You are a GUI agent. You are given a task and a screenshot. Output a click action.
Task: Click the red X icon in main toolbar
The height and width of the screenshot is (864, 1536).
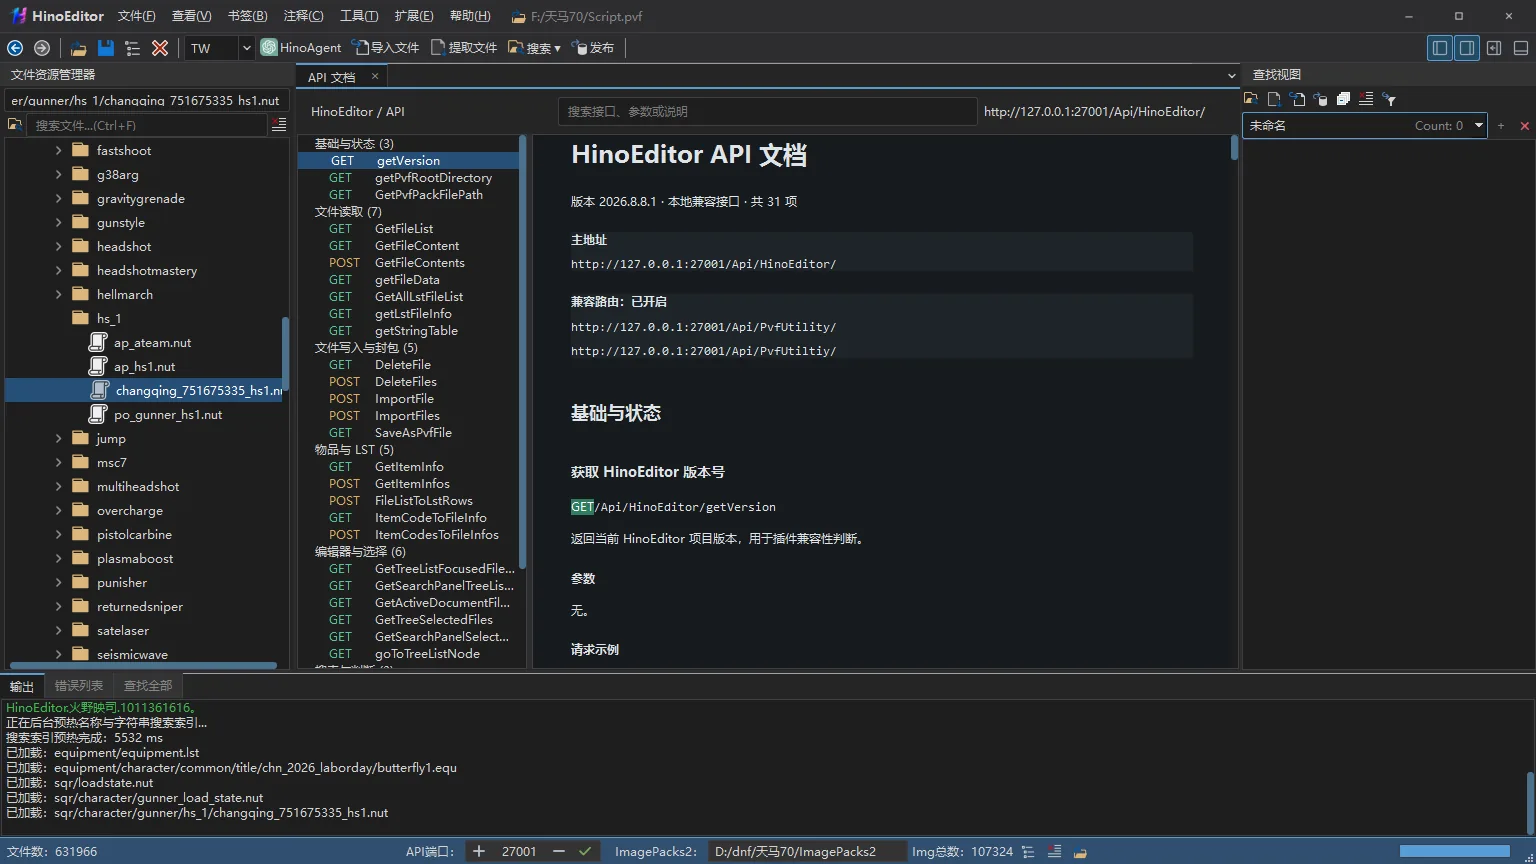(160, 48)
